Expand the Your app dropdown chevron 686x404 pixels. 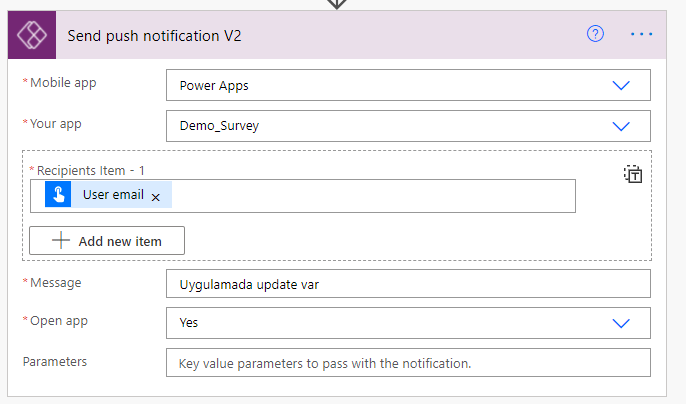pos(621,127)
